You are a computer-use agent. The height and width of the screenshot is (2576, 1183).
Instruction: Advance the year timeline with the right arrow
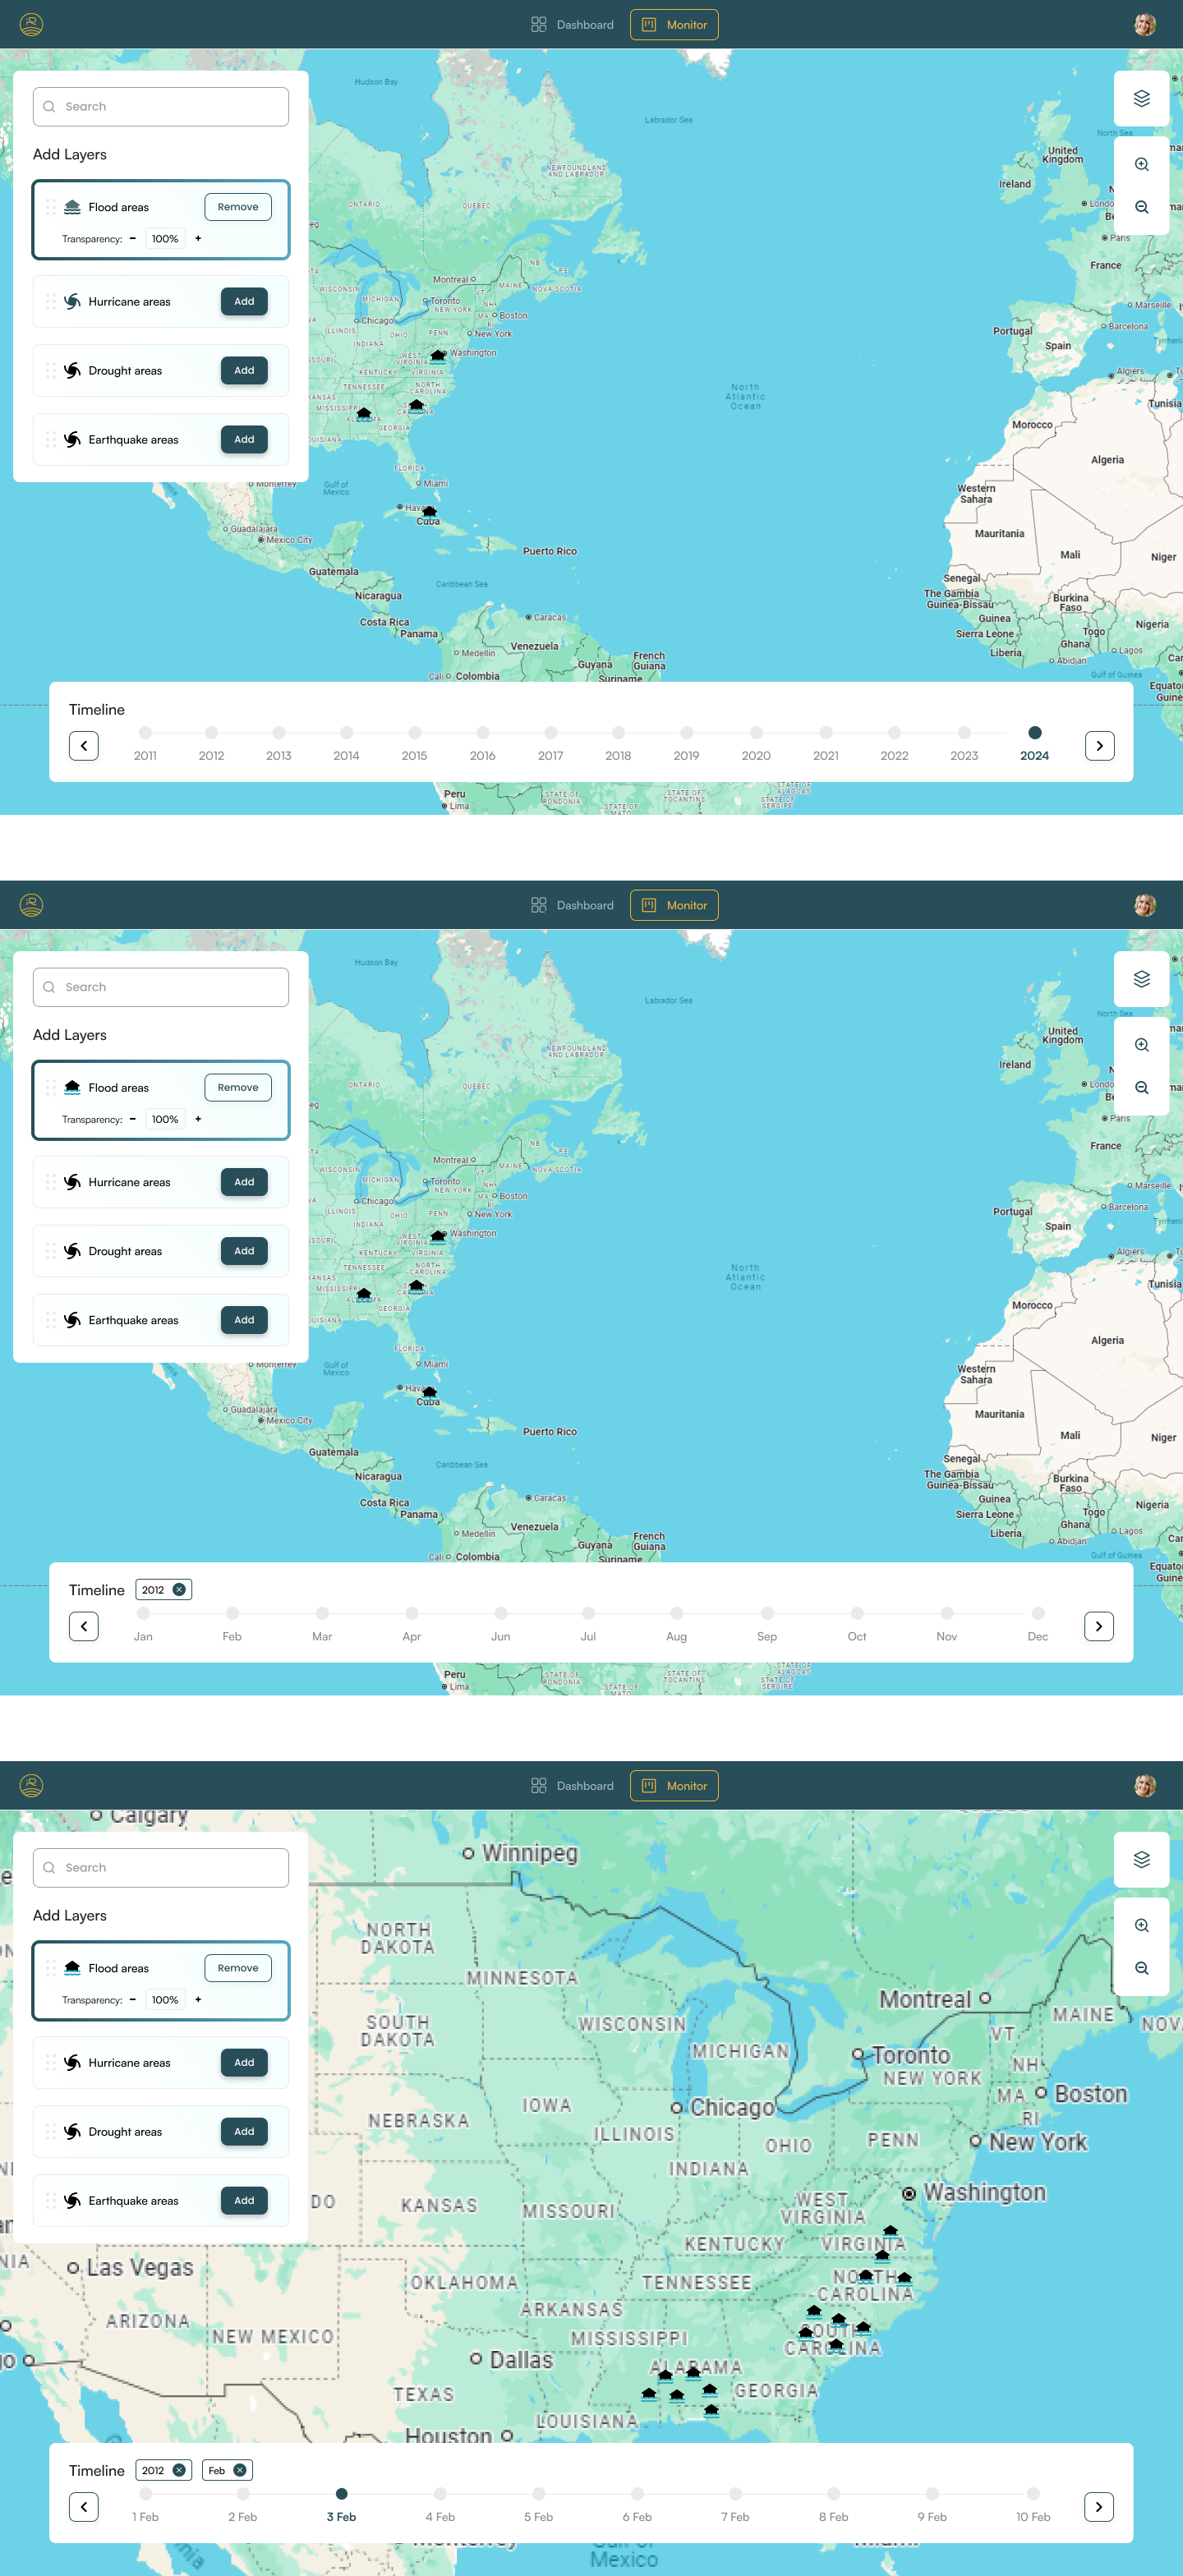pos(1099,746)
